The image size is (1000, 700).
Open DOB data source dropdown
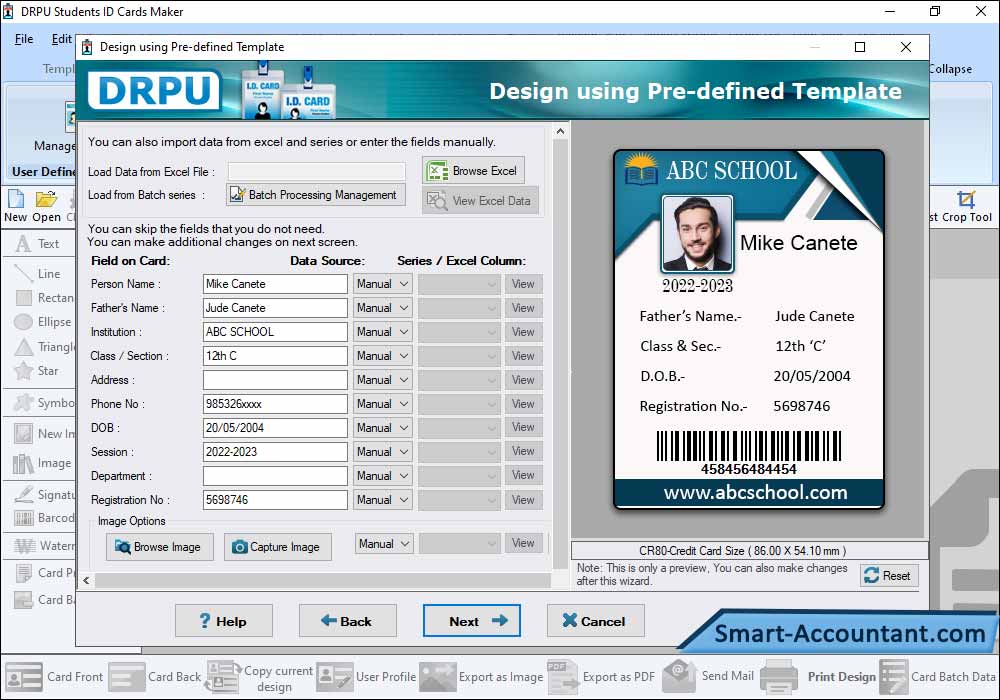[383, 428]
